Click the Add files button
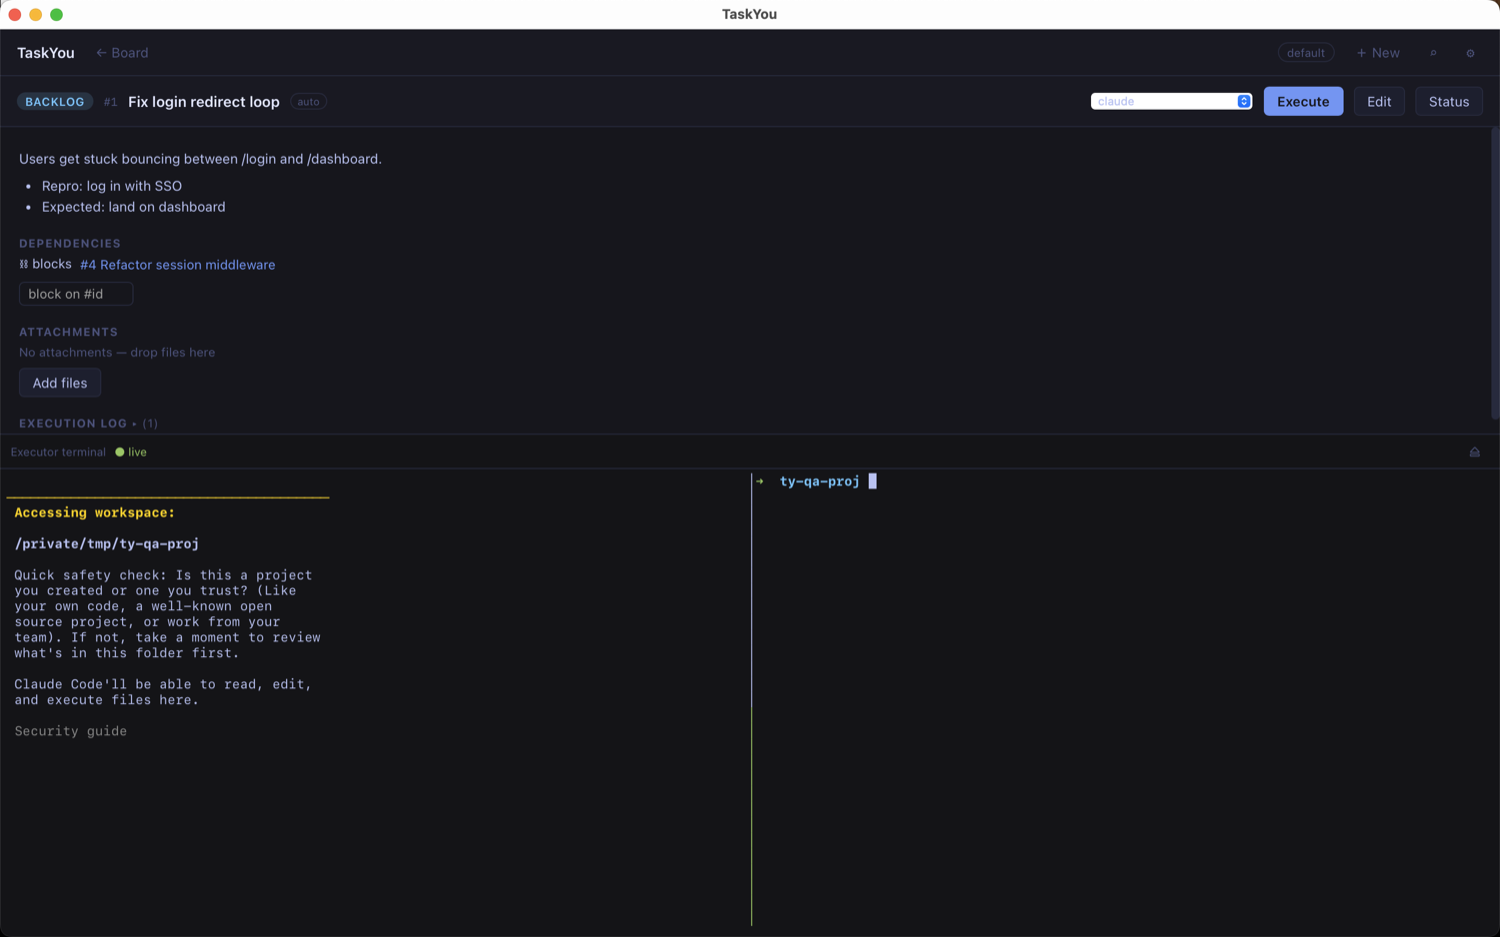Image resolution: width=1500 pixels, height=937 pixels. 60,383
